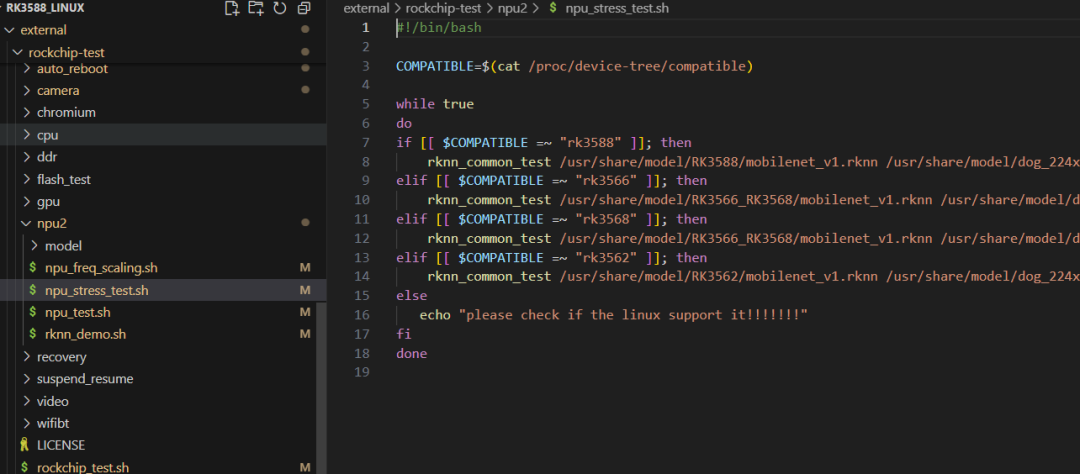This screenshot has width=1080, height=474.
Task: Expand the camera folder
Action: 27,91
